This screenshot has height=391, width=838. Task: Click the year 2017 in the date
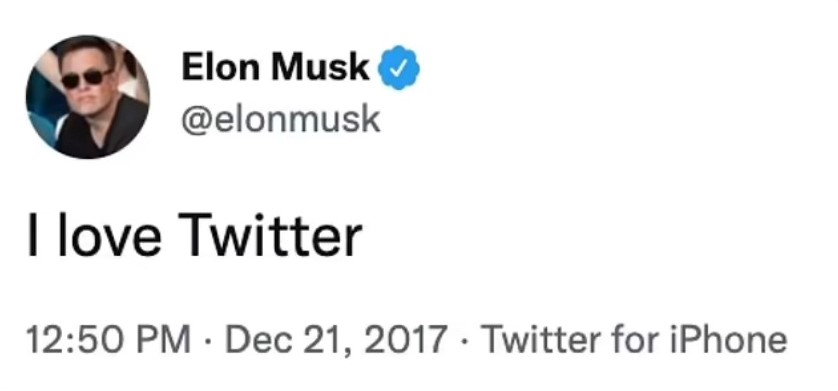pyautogui.click(x=404, y=340)
